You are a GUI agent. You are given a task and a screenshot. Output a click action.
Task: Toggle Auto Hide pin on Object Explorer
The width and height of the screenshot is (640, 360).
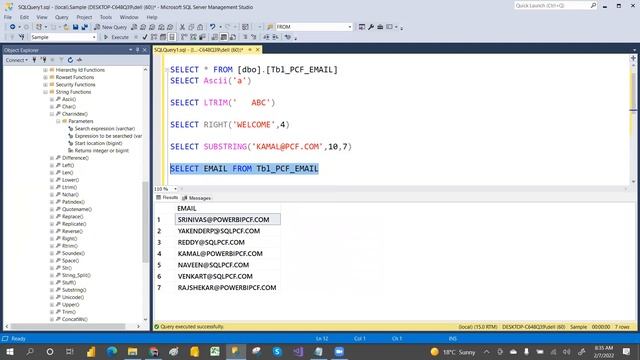(x=138, y=50)
